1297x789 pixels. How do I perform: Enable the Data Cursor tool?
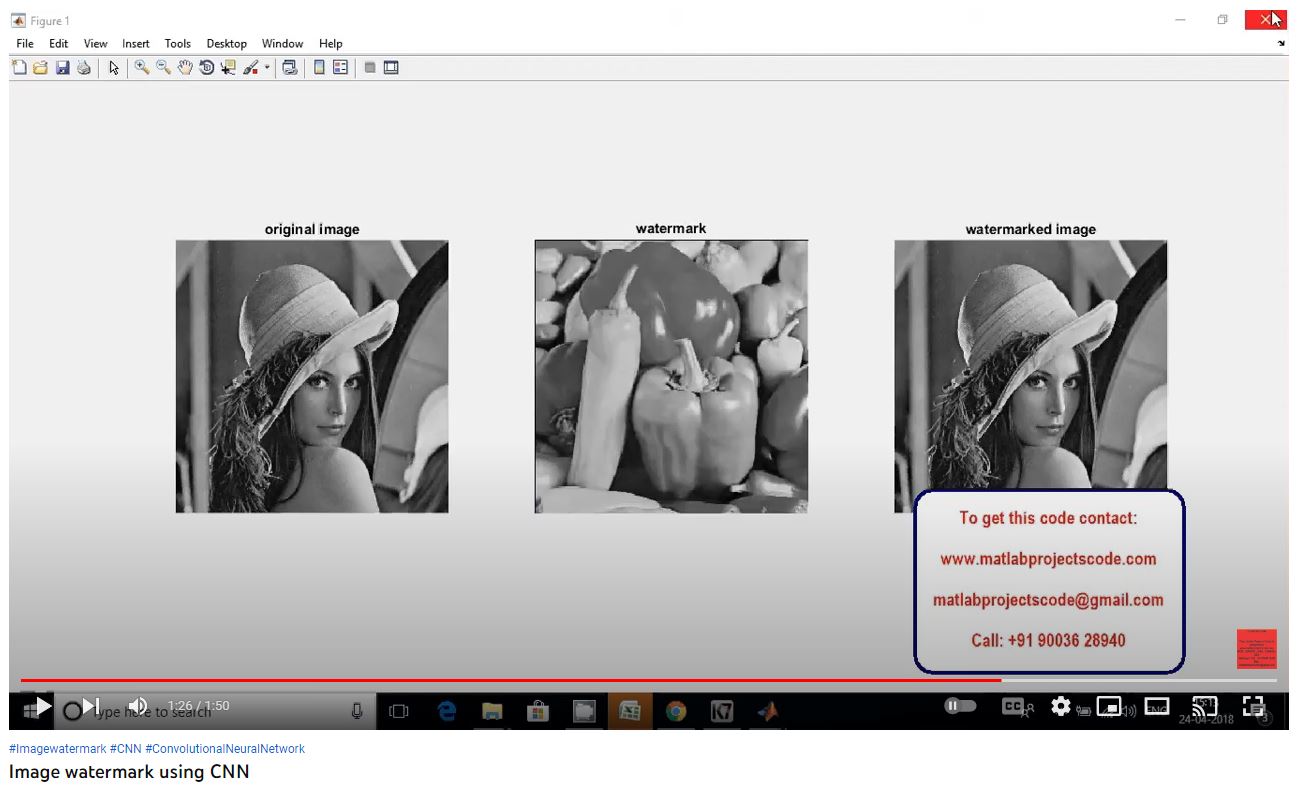point(228,68)
